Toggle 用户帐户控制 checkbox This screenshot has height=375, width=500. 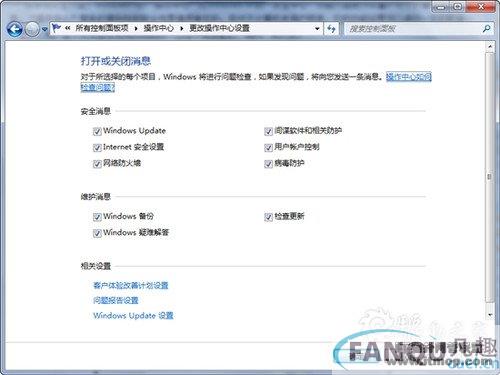tap(268, 148)
